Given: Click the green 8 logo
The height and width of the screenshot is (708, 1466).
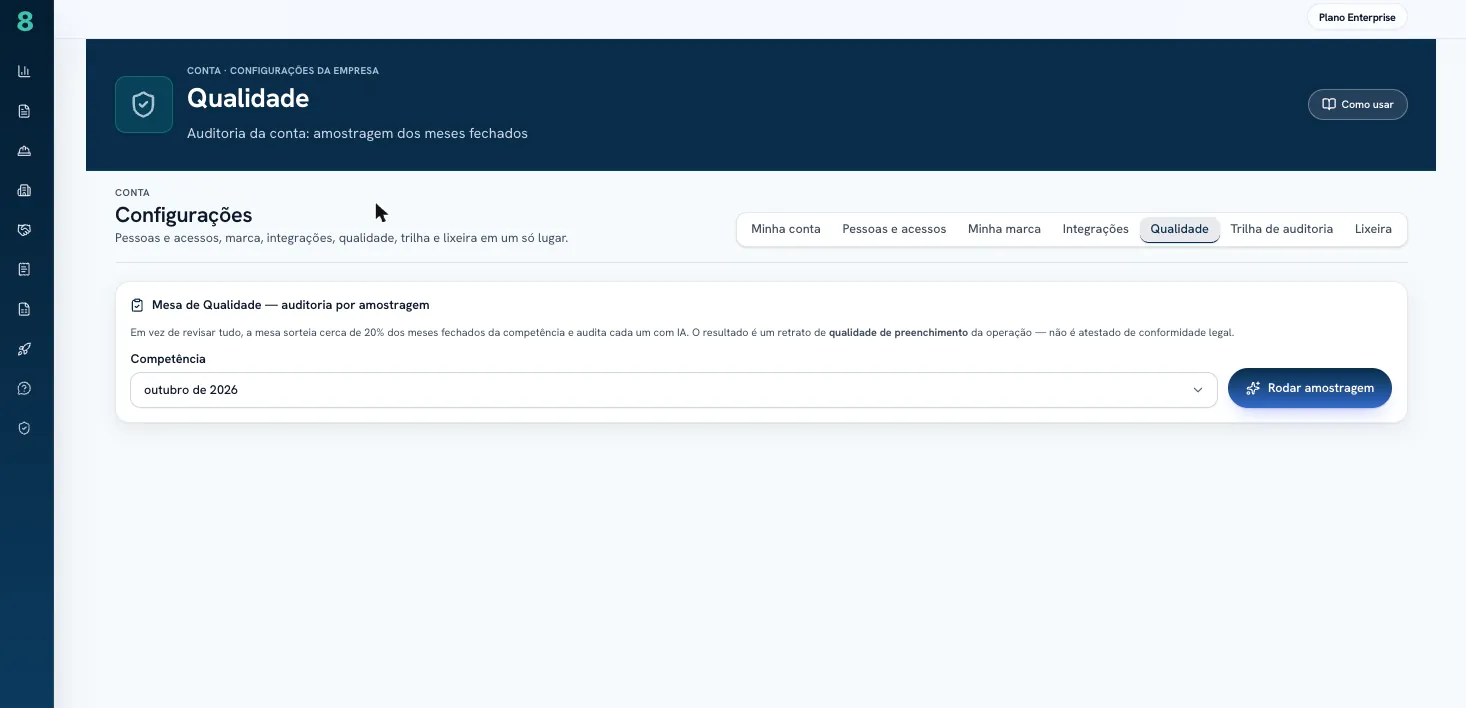Looking at the screenshot, I should pos(25,21).
